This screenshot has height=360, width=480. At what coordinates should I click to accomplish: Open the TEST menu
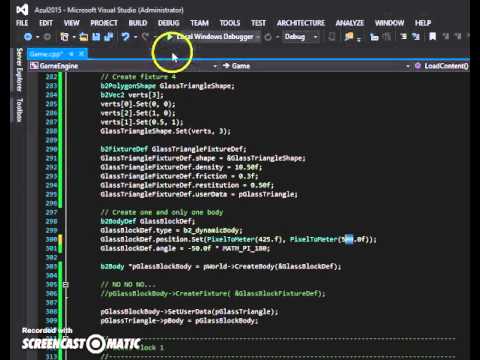click(x=258, y=23)
